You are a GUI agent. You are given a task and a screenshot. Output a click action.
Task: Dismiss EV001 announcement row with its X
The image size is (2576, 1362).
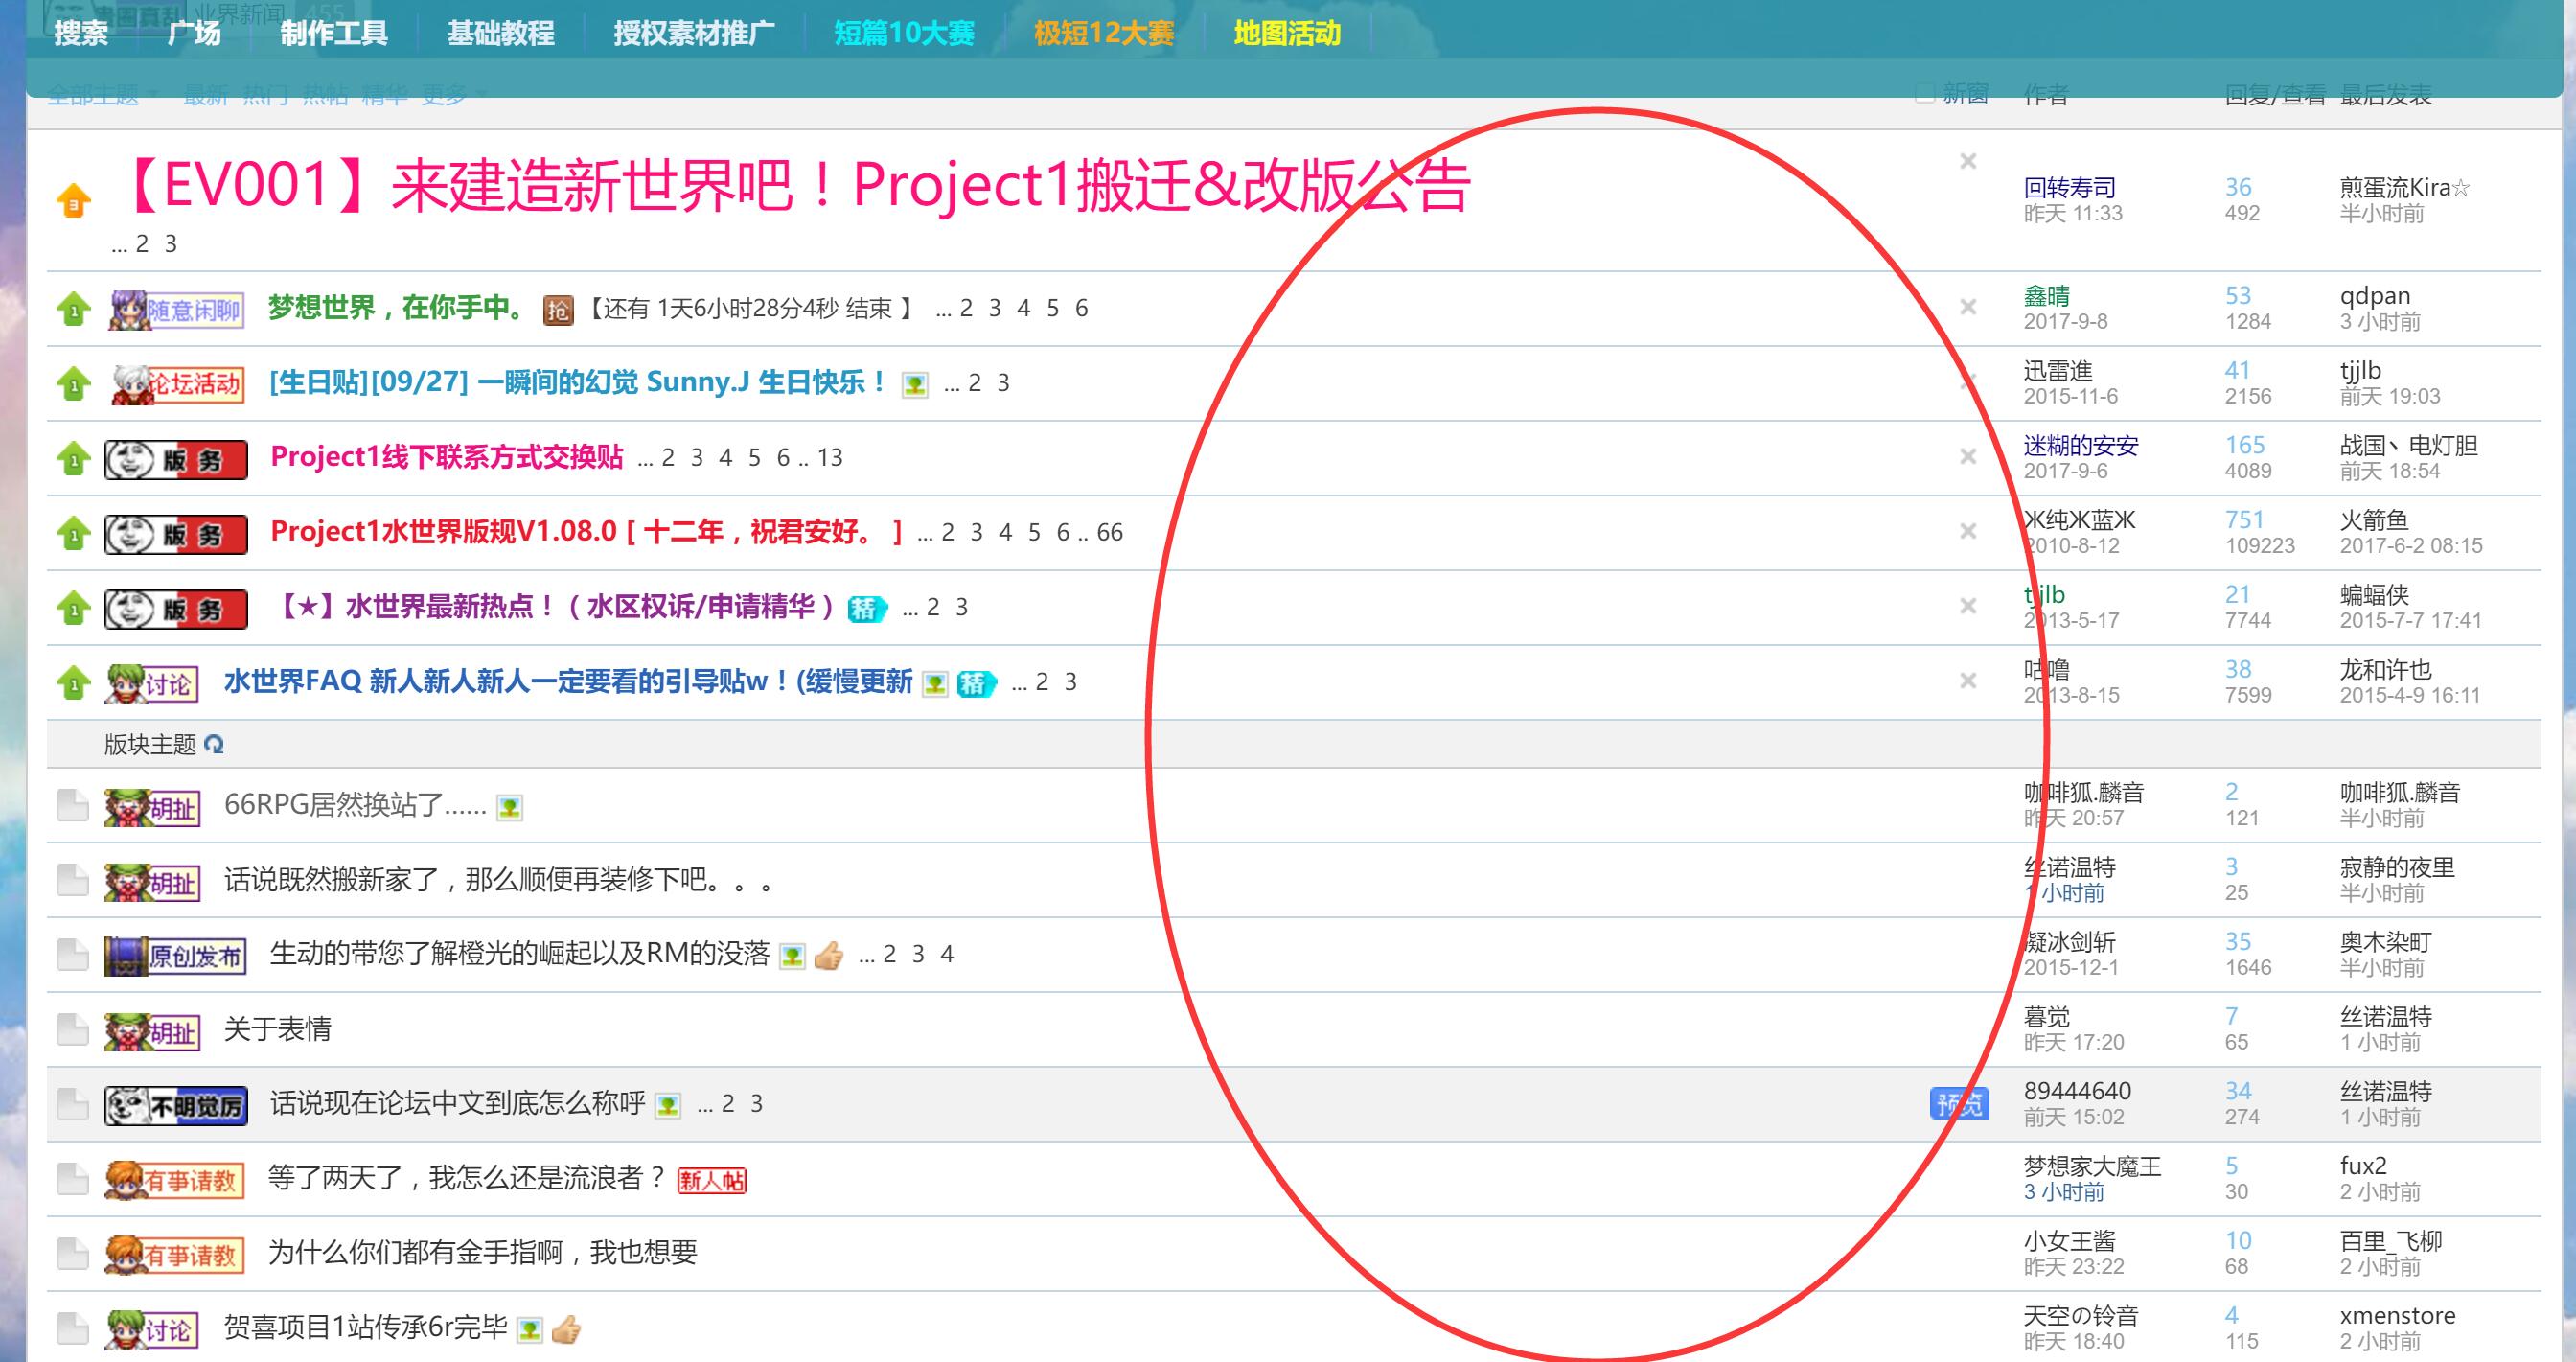tap(1968, 161)
